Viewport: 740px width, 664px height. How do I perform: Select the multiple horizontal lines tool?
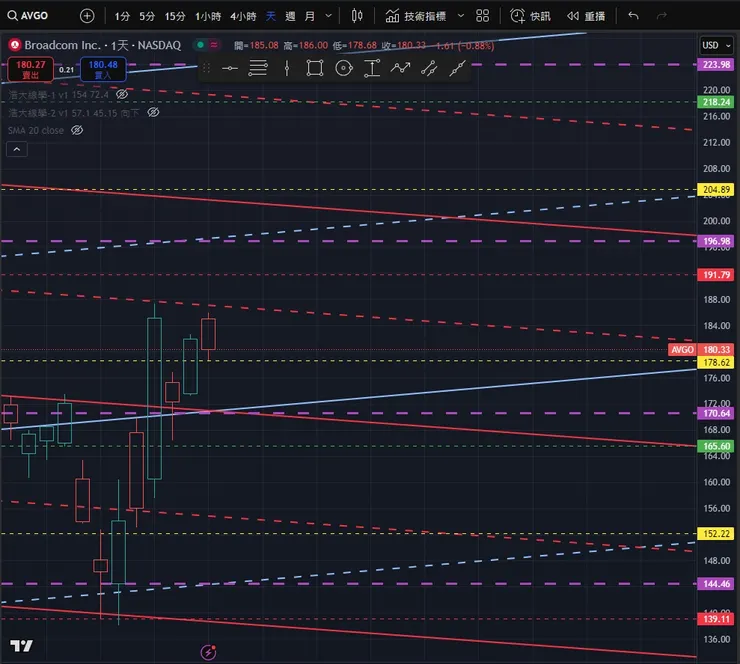pos(258,68)
